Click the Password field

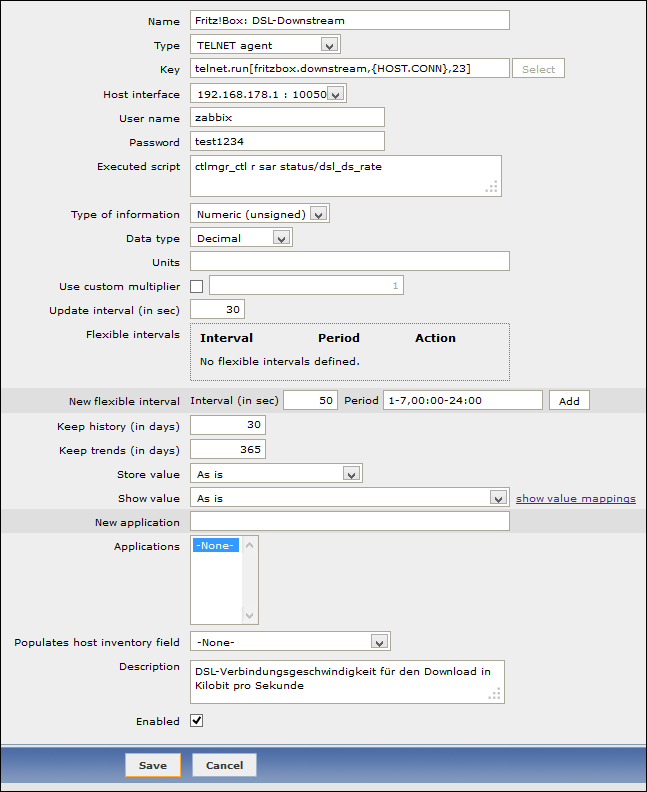pos(287,142)
